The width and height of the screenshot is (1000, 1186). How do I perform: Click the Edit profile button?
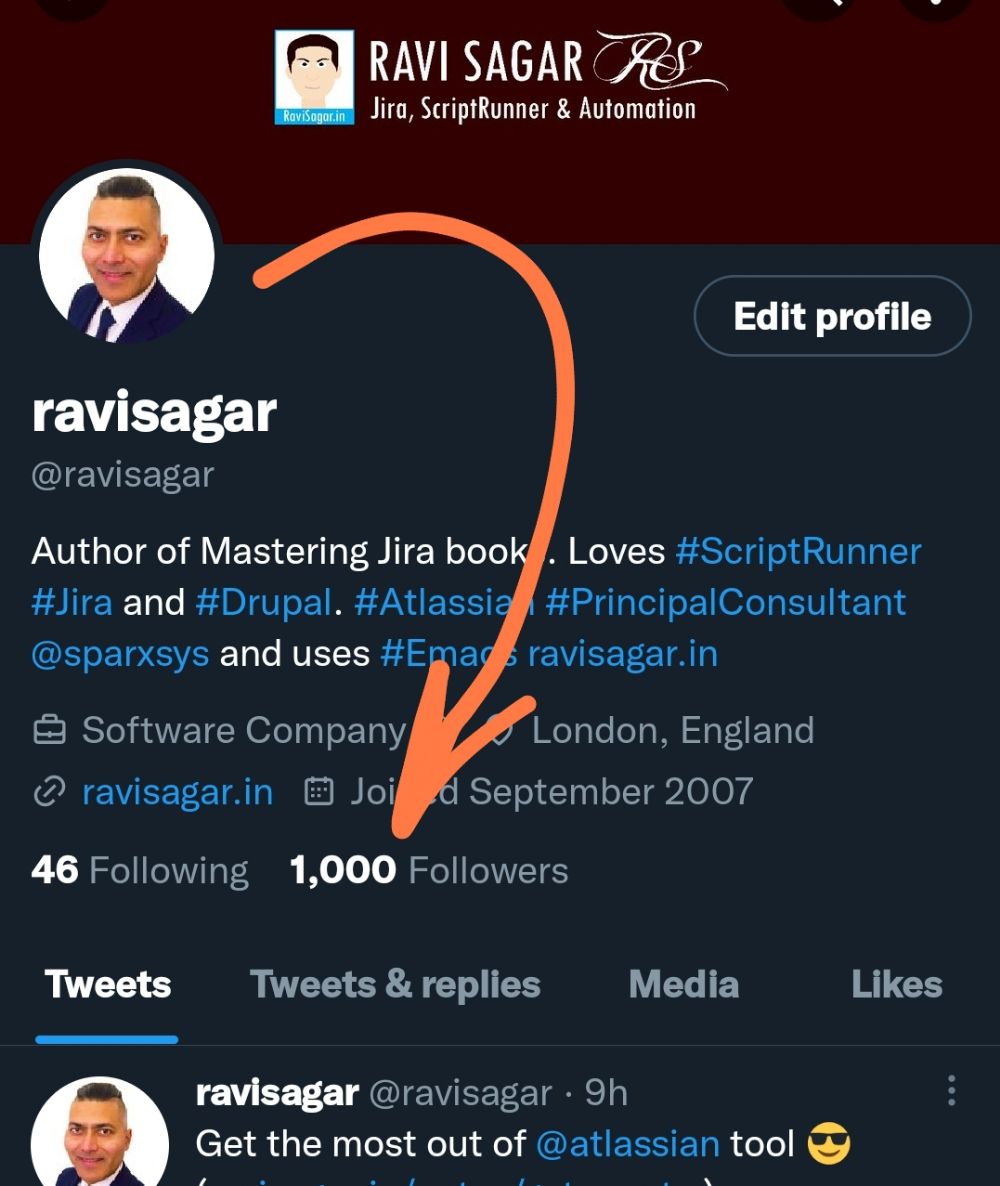pos(832,316)
